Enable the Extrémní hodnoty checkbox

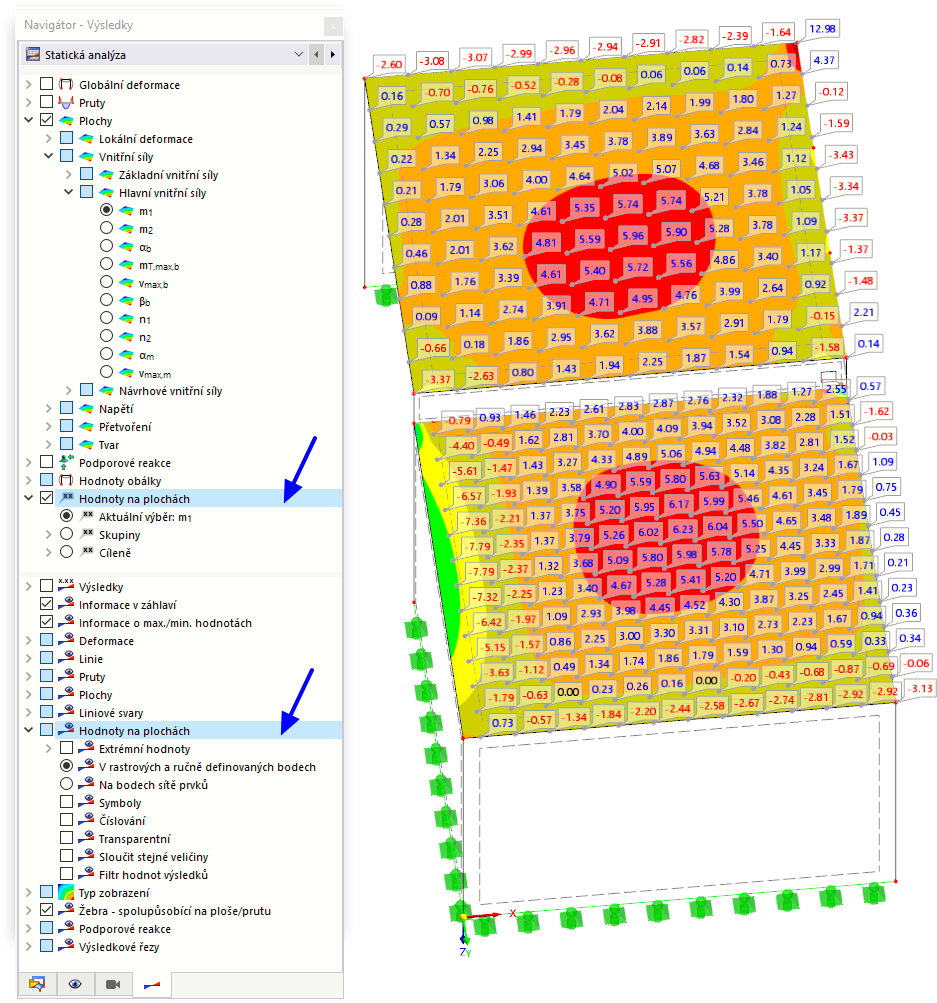click(67, 748)
